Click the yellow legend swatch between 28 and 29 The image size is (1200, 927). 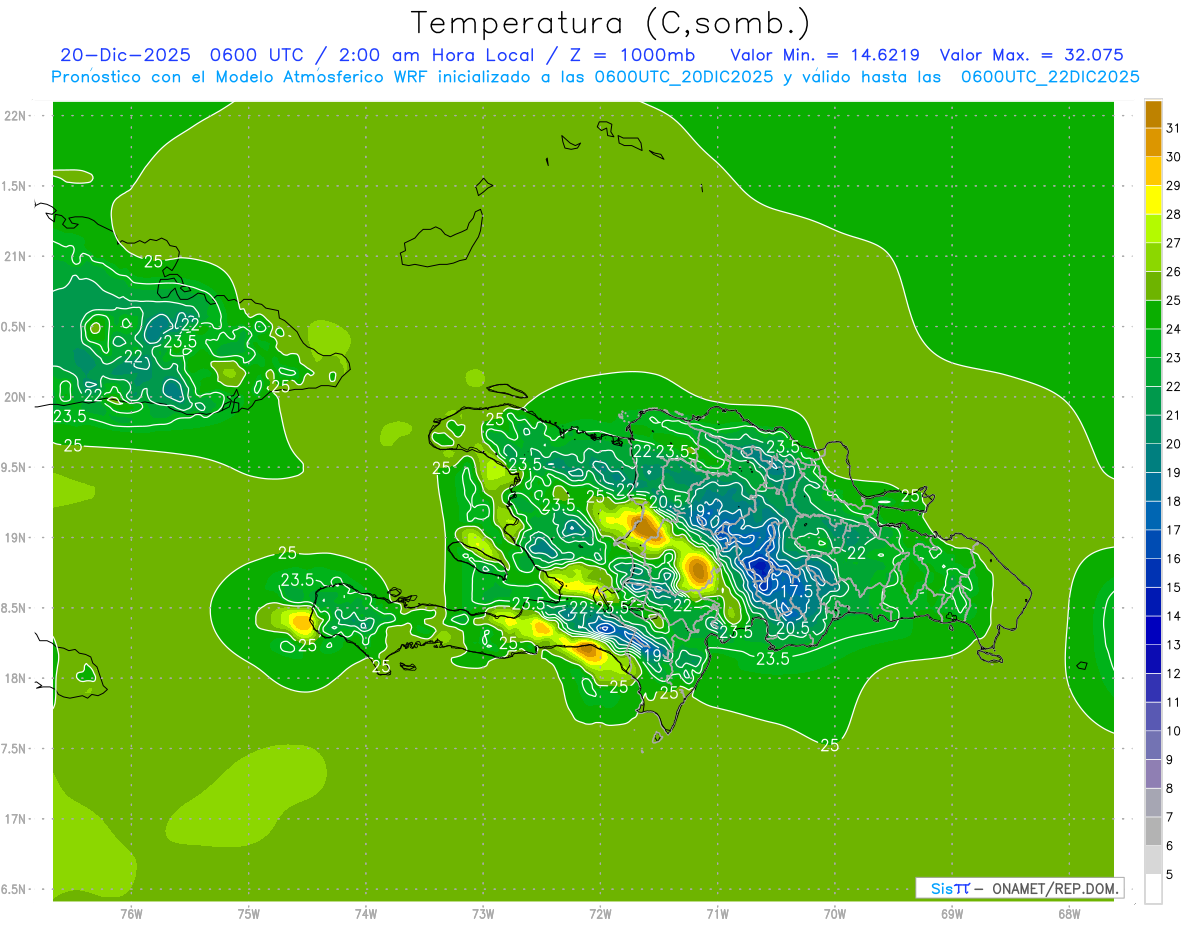[1153, 199]
